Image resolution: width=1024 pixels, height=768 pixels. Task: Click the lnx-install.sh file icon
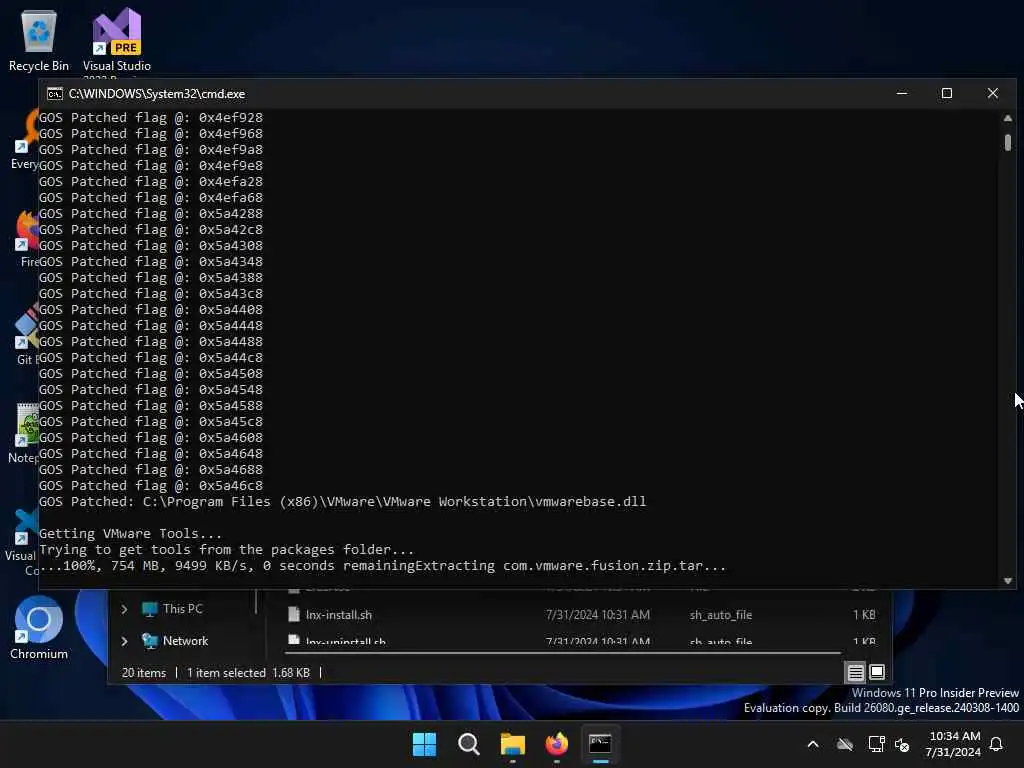[294, 615]
